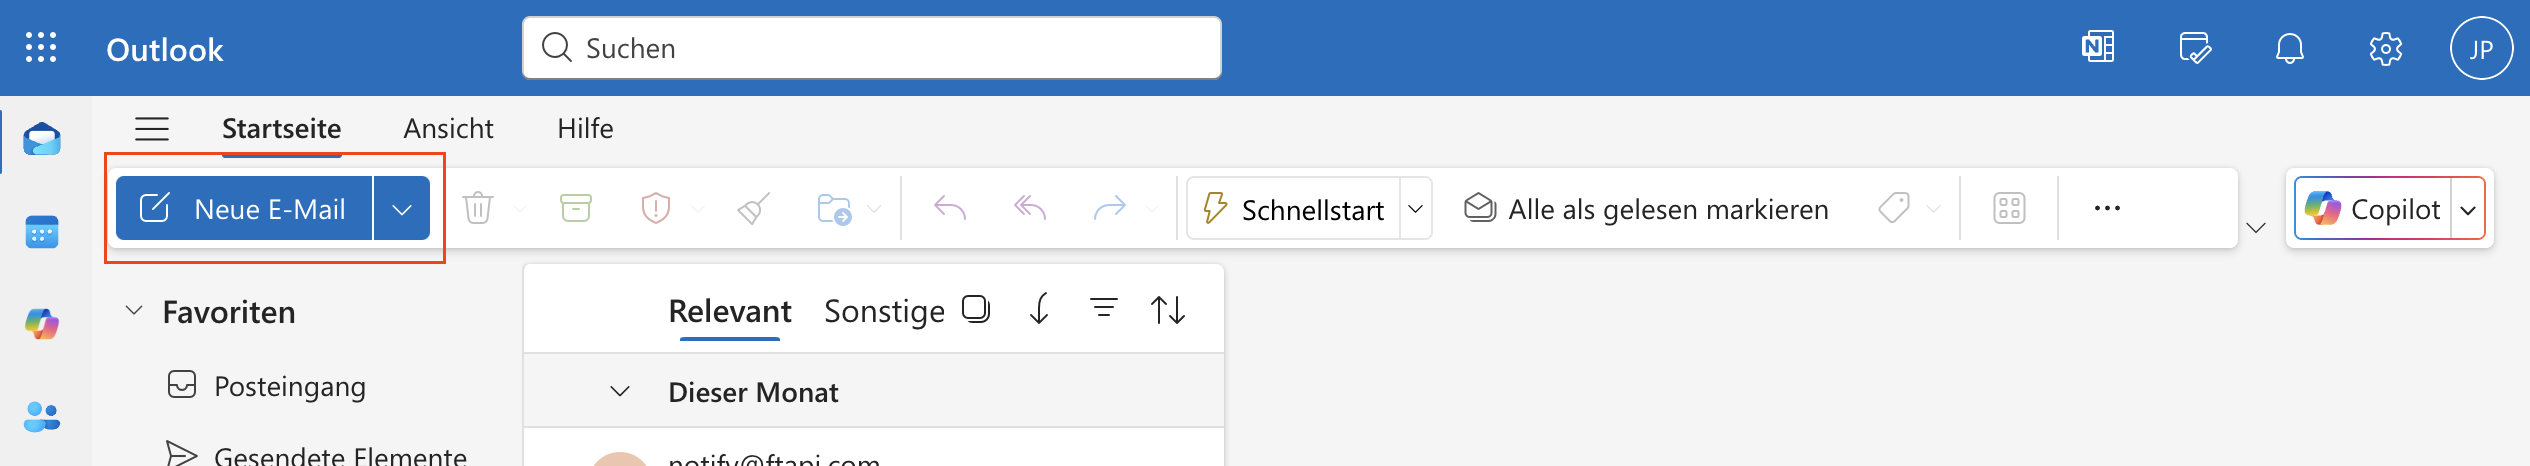The image size is (2530, 466).
Task: Open the Posteingang folder
Action: pyautogui.click(x=289, y=386)
